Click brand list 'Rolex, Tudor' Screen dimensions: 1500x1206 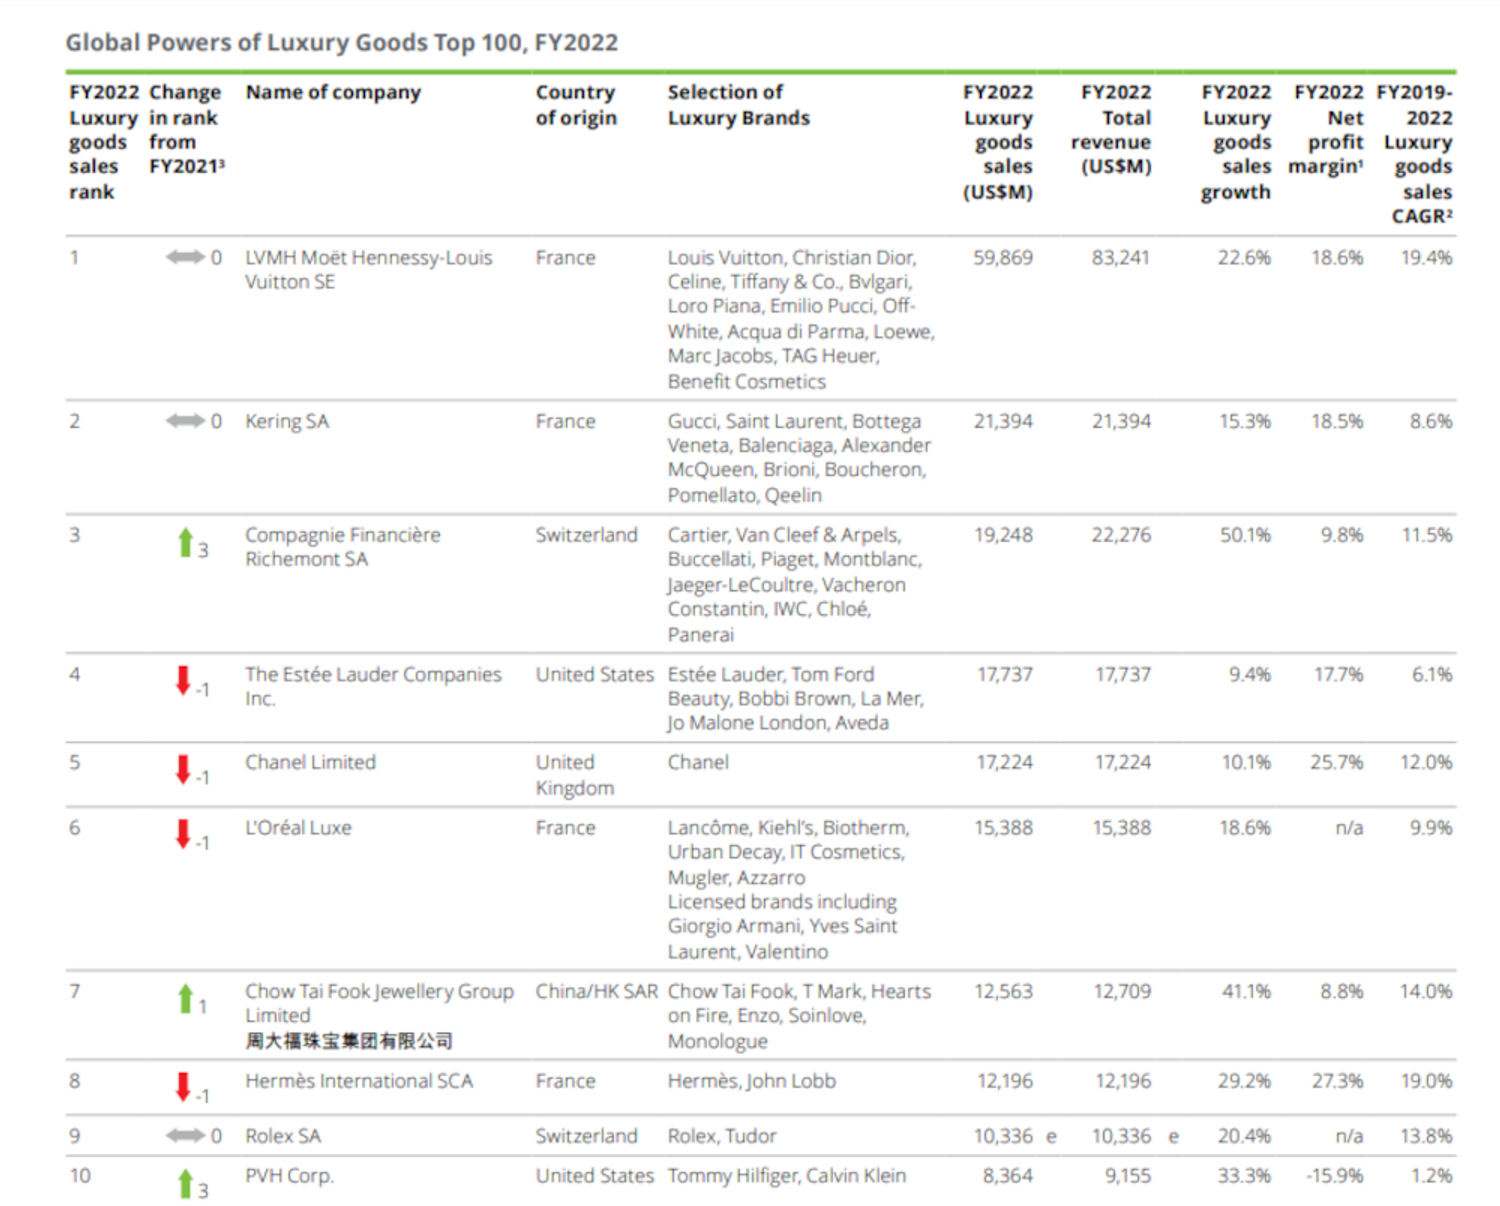(722, 1136)
